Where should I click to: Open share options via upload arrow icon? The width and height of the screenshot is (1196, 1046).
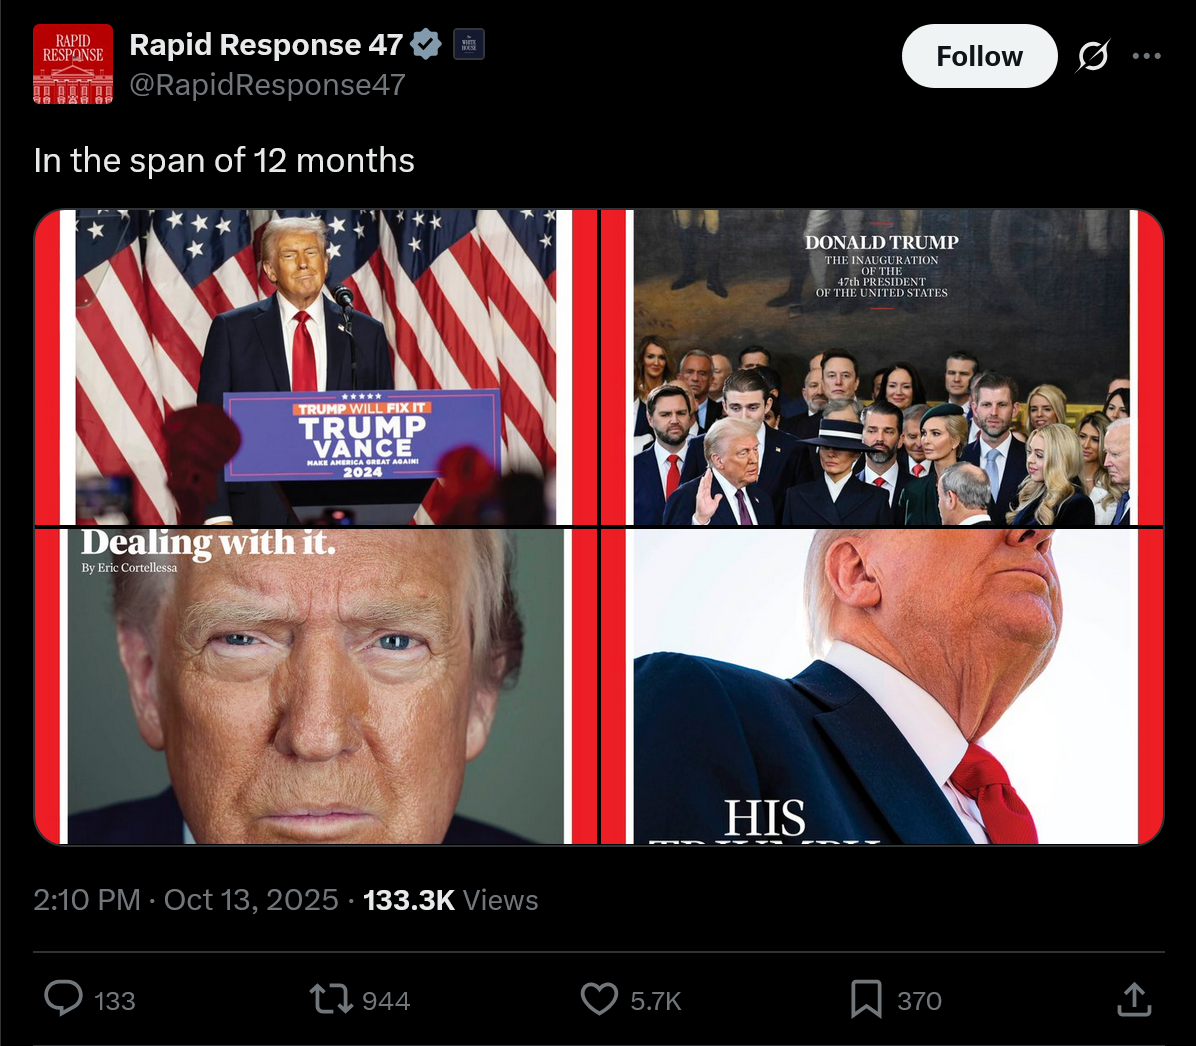pos(1134,999)
